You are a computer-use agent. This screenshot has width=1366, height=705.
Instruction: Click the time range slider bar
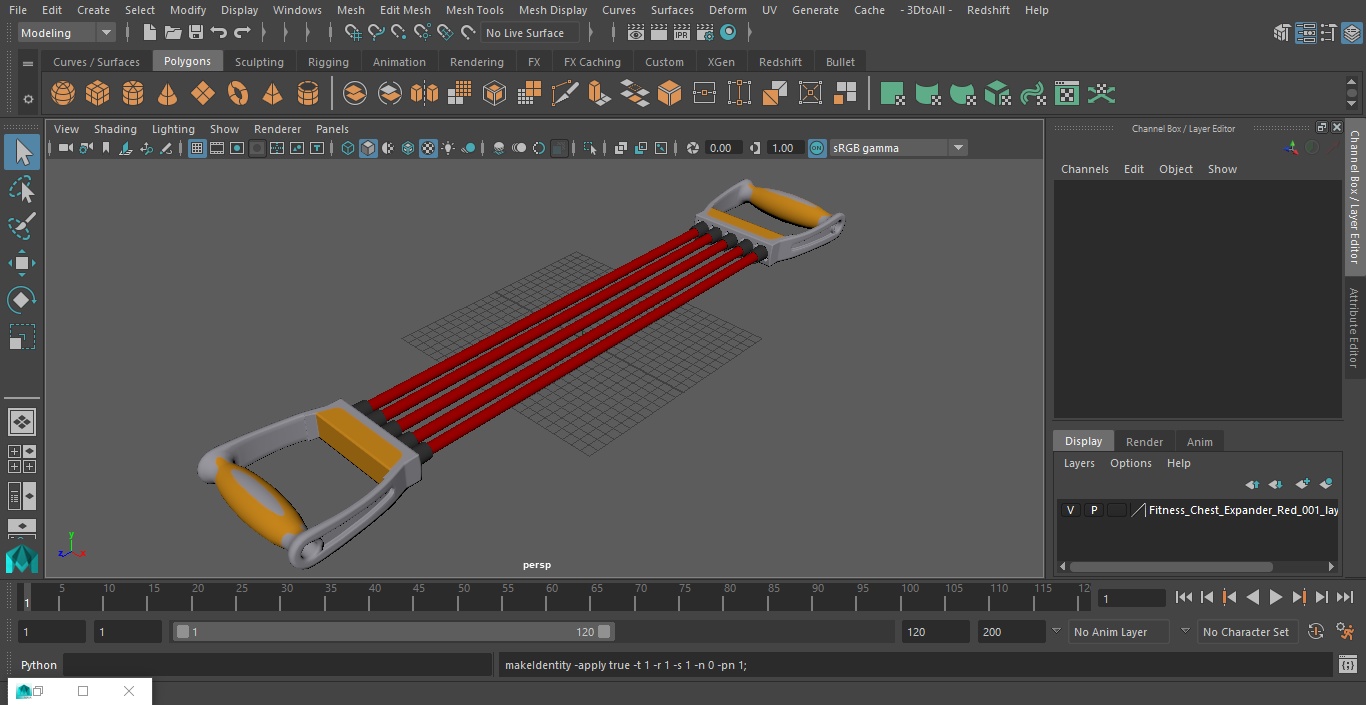[395, 632]
